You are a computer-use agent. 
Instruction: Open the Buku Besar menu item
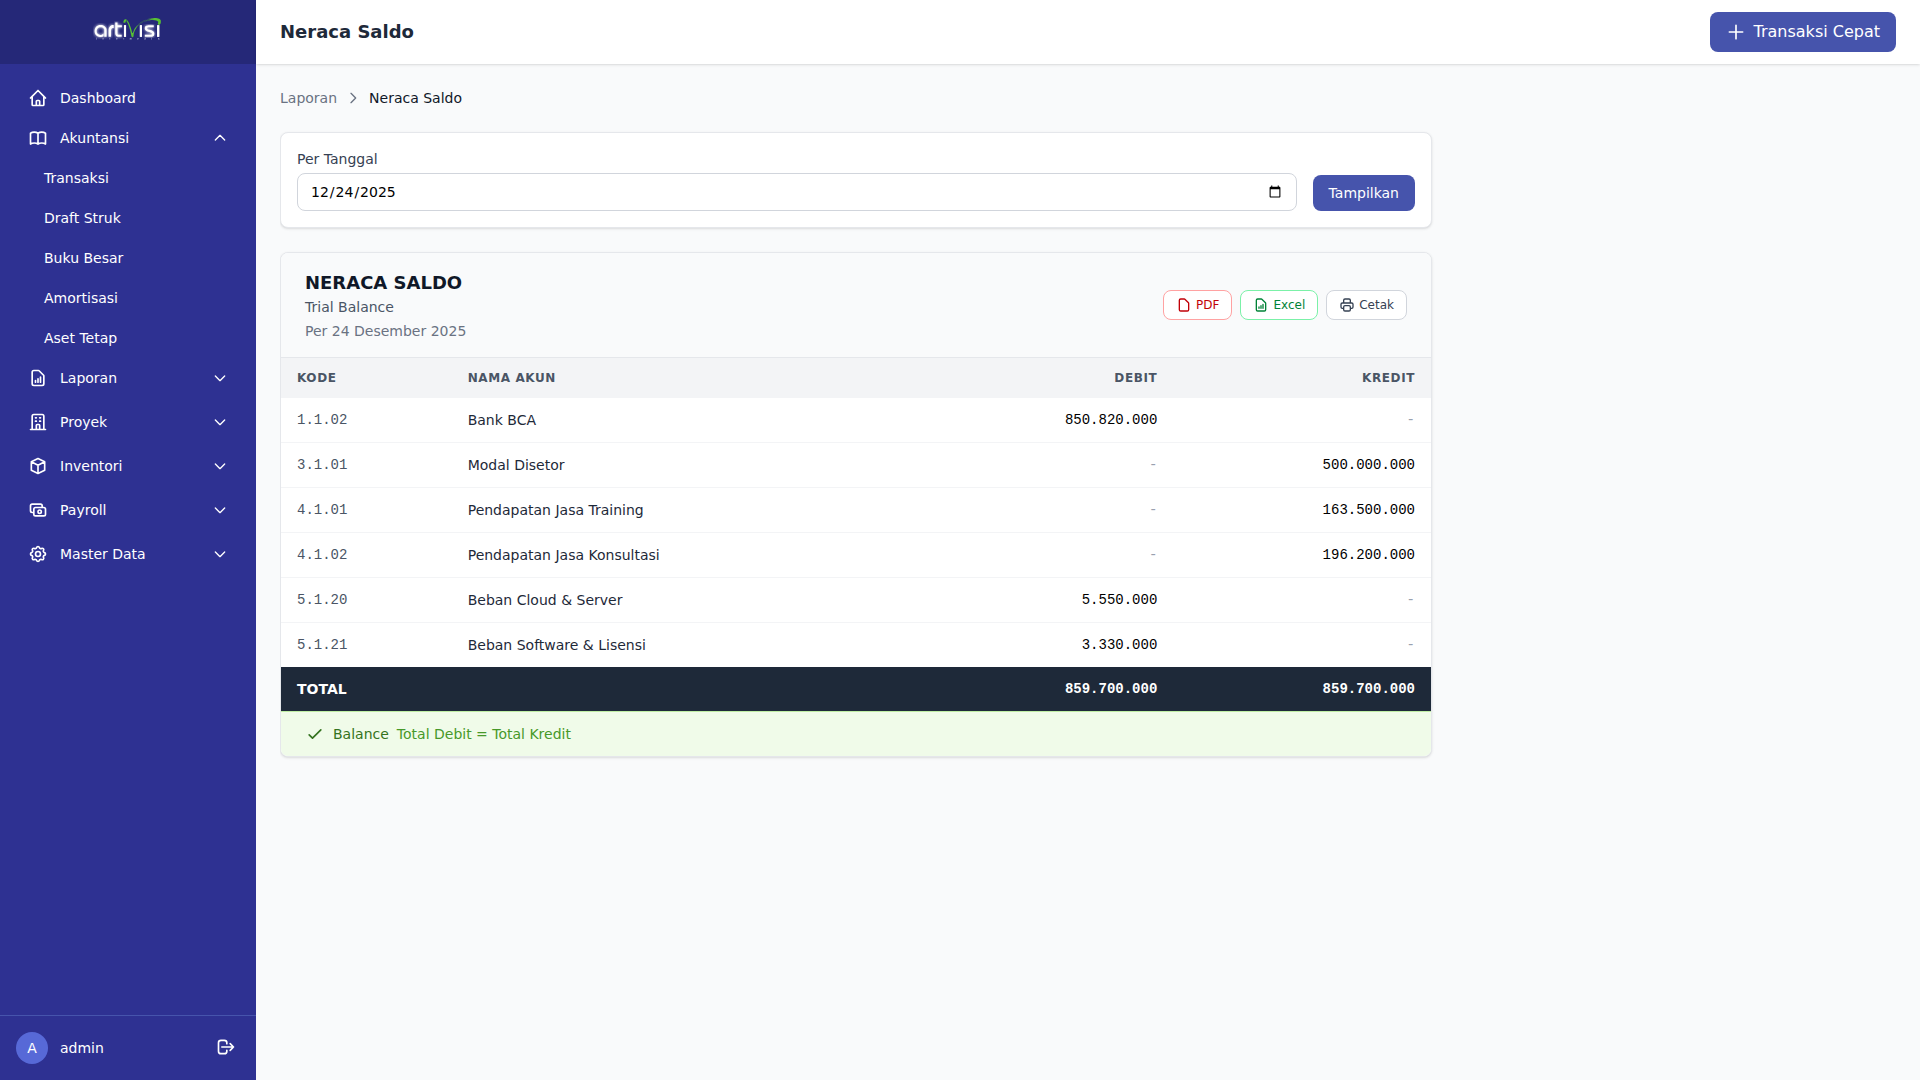(83, 258)
